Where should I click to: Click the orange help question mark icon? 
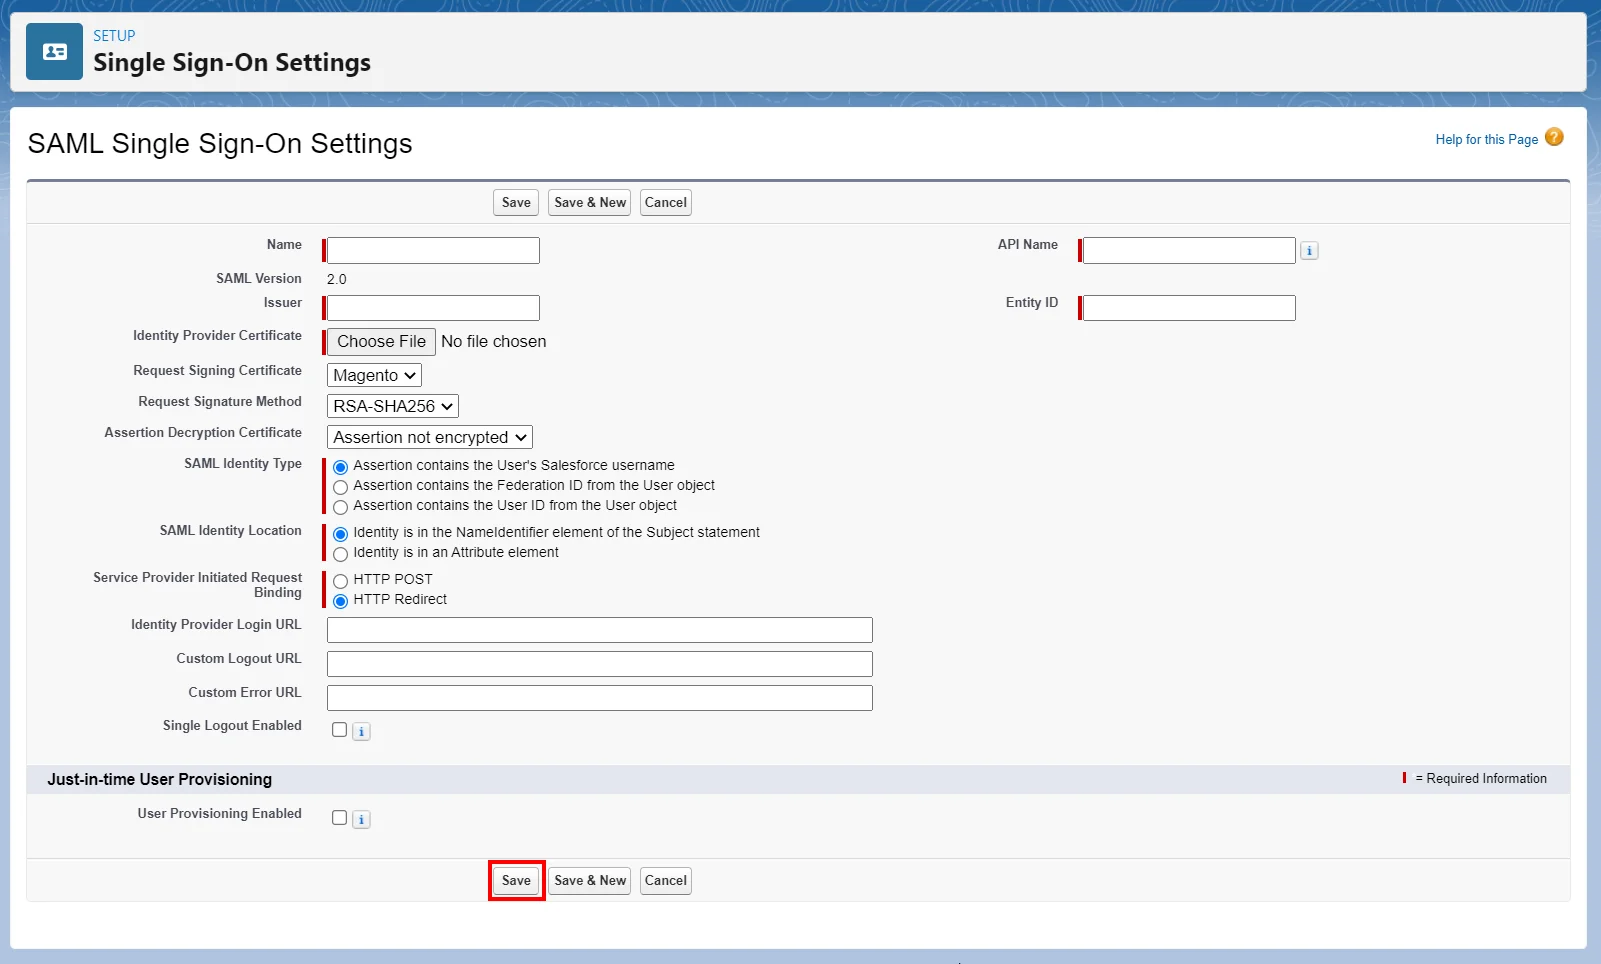pyautogui.click(x=1554, y=137)
